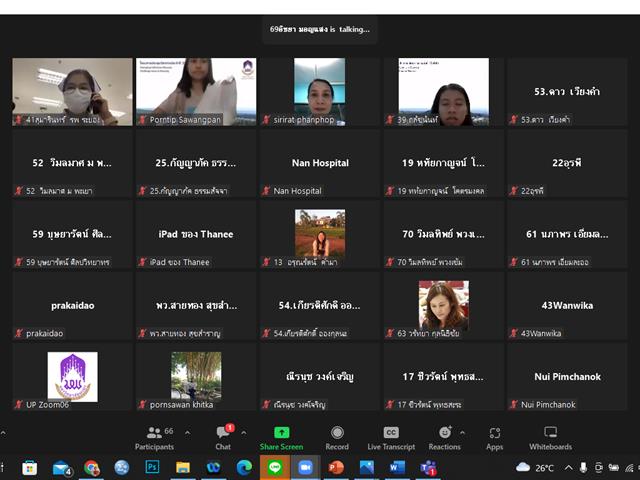
Task: Switch to Word in taskbar
Action: coord(397,468)
